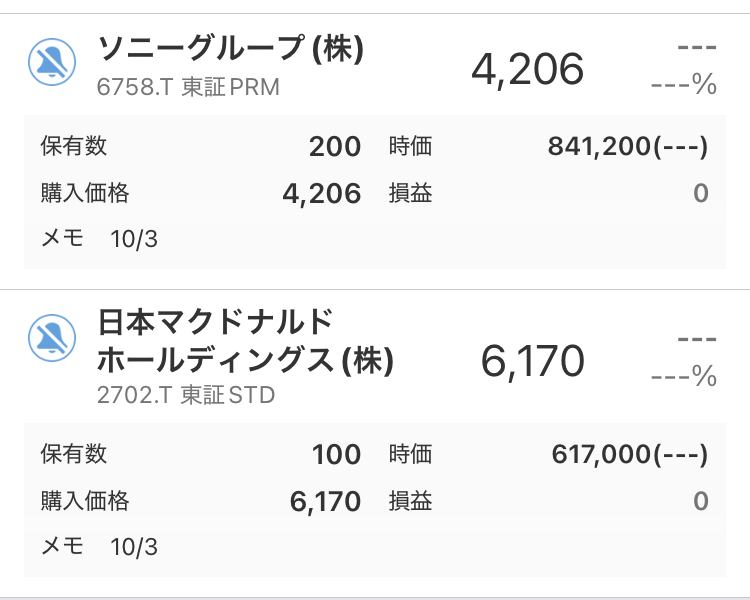Open Sony memo 10/3
Image resolution: width=750 pixels, height=600 pixels.
coord(134,239)
